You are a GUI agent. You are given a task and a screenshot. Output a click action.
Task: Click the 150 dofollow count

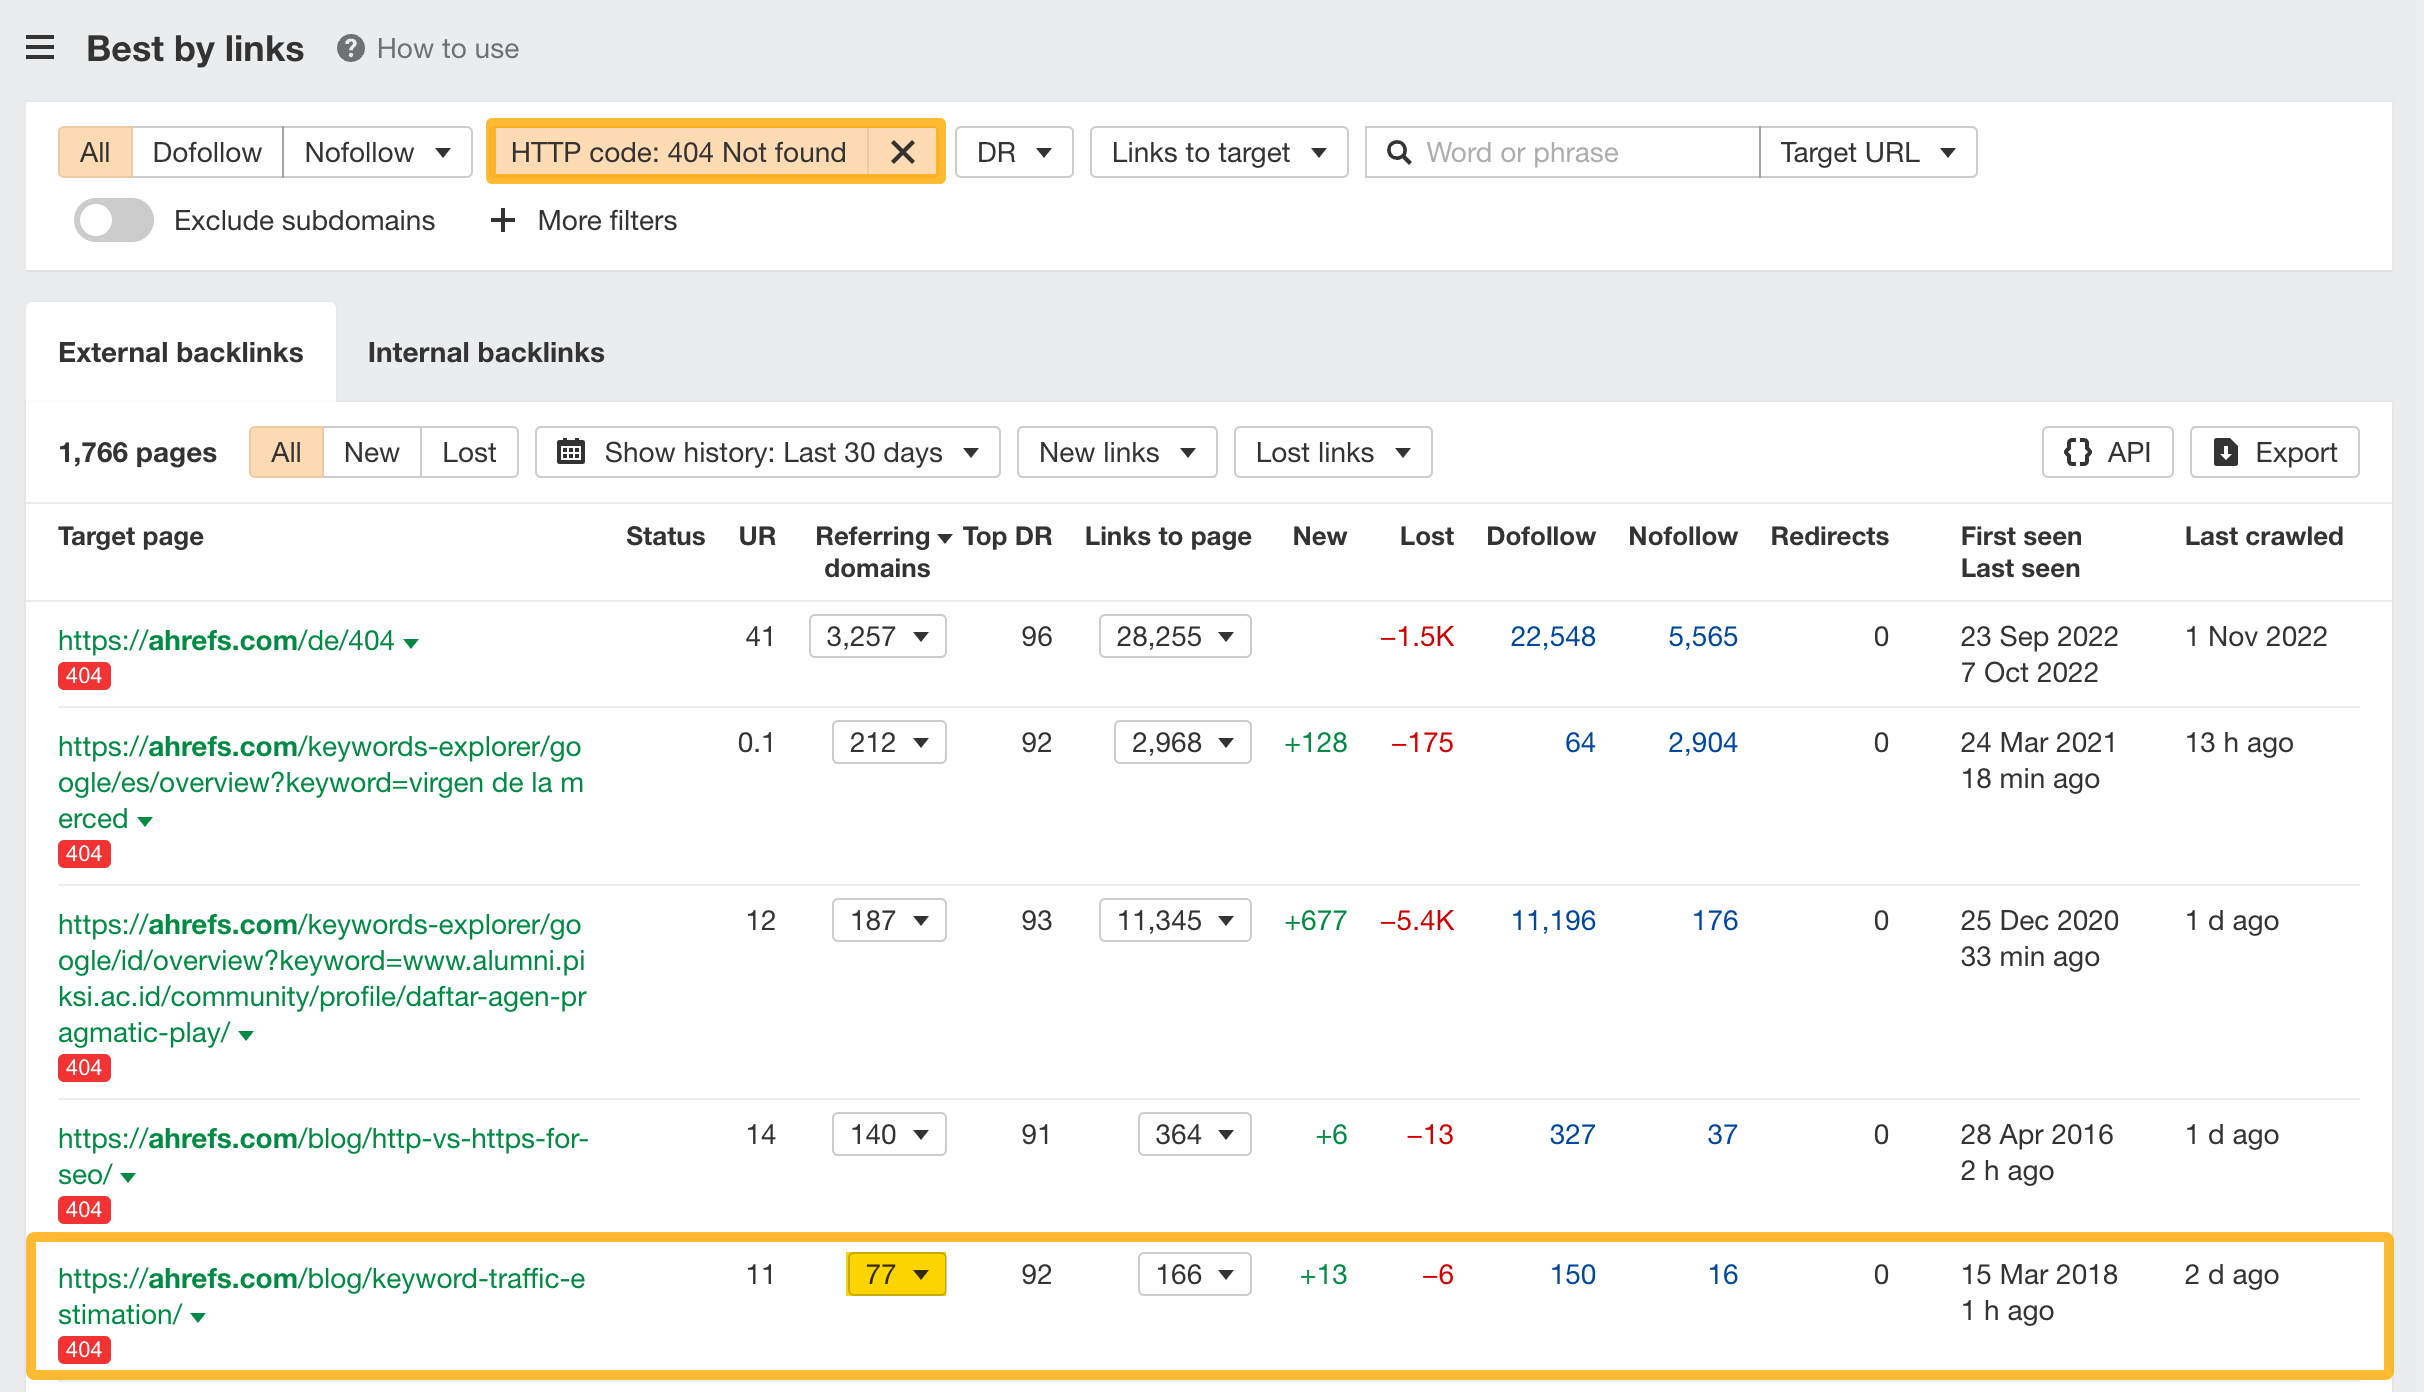click(x=1573, y=1274)
